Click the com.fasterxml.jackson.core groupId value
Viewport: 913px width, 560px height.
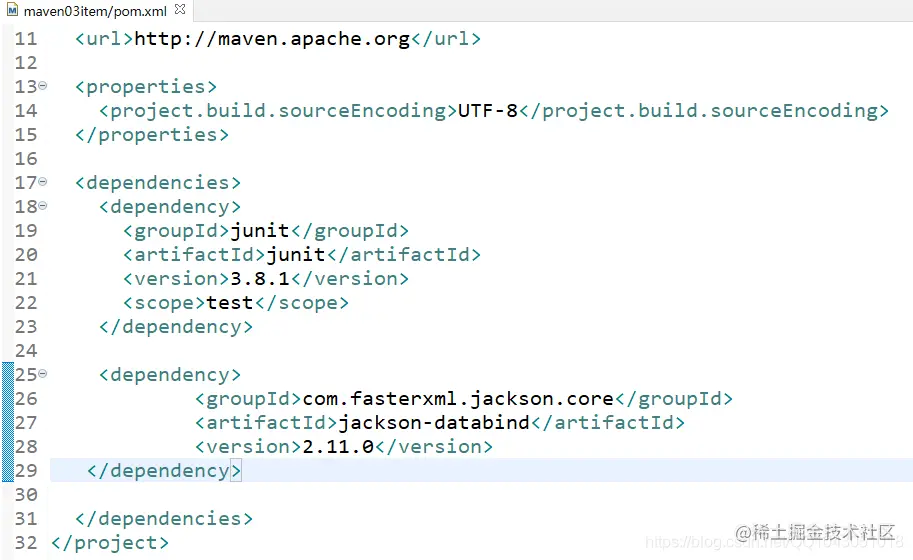458,399
